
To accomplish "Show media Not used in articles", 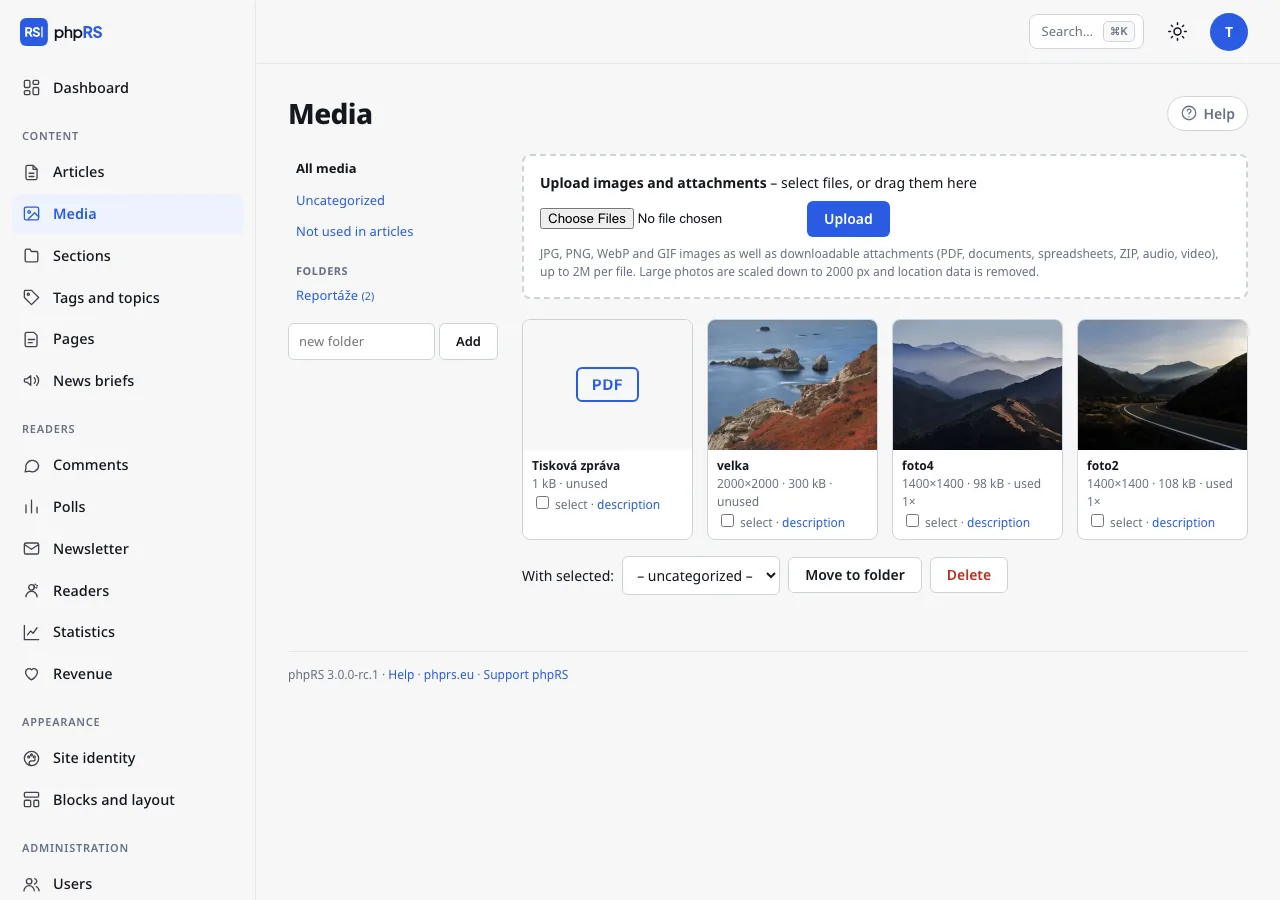I will pos(354,231).
